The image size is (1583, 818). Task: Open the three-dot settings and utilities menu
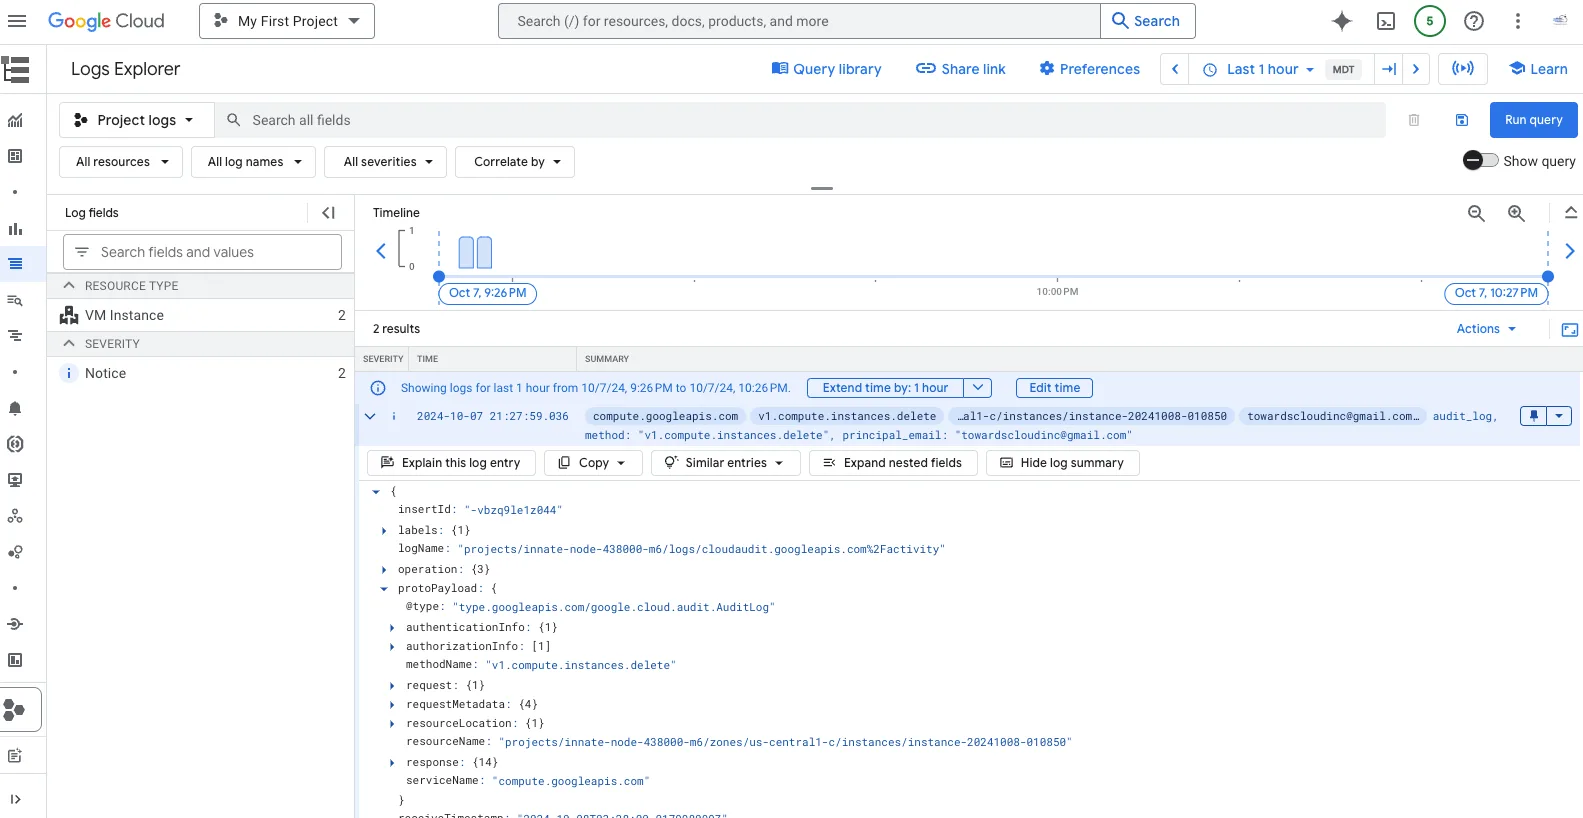pos(1518,21)
